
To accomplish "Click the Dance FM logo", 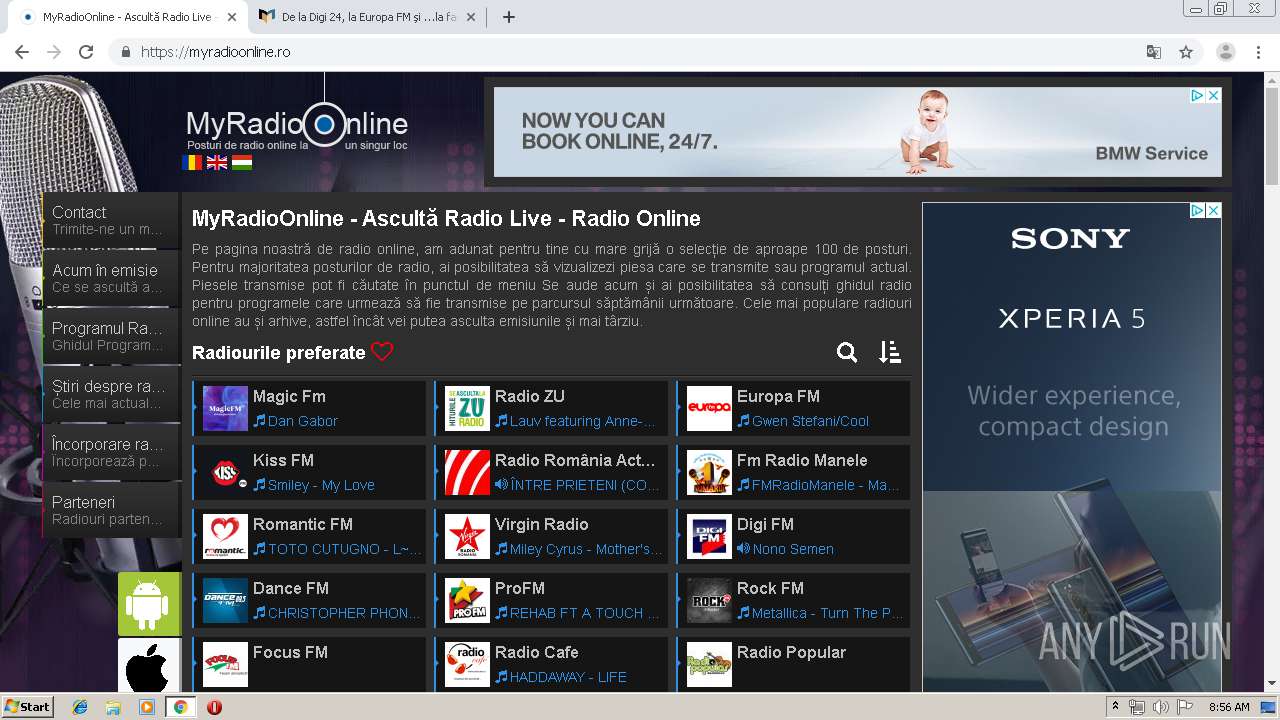I will pyautogui.click(x=225, y=600).
